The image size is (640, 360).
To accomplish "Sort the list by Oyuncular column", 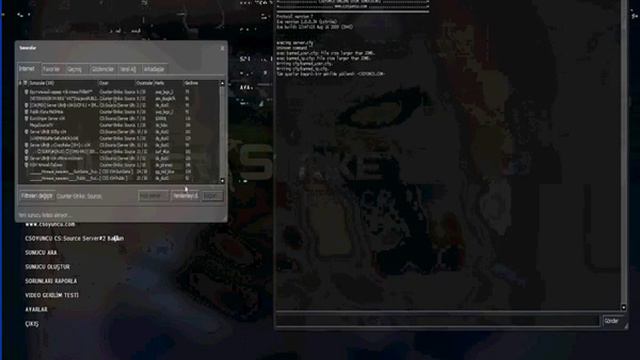I will [144, 83].
